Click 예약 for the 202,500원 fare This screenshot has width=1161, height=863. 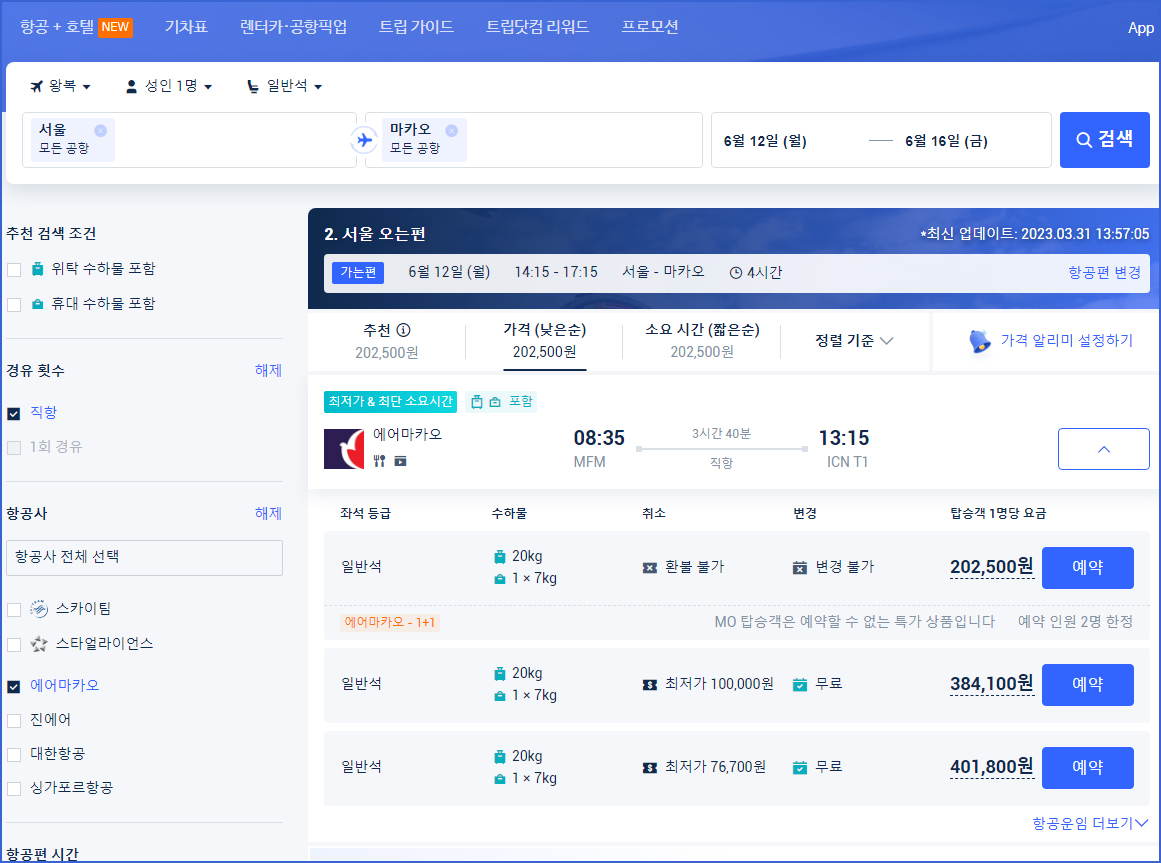1087,568
